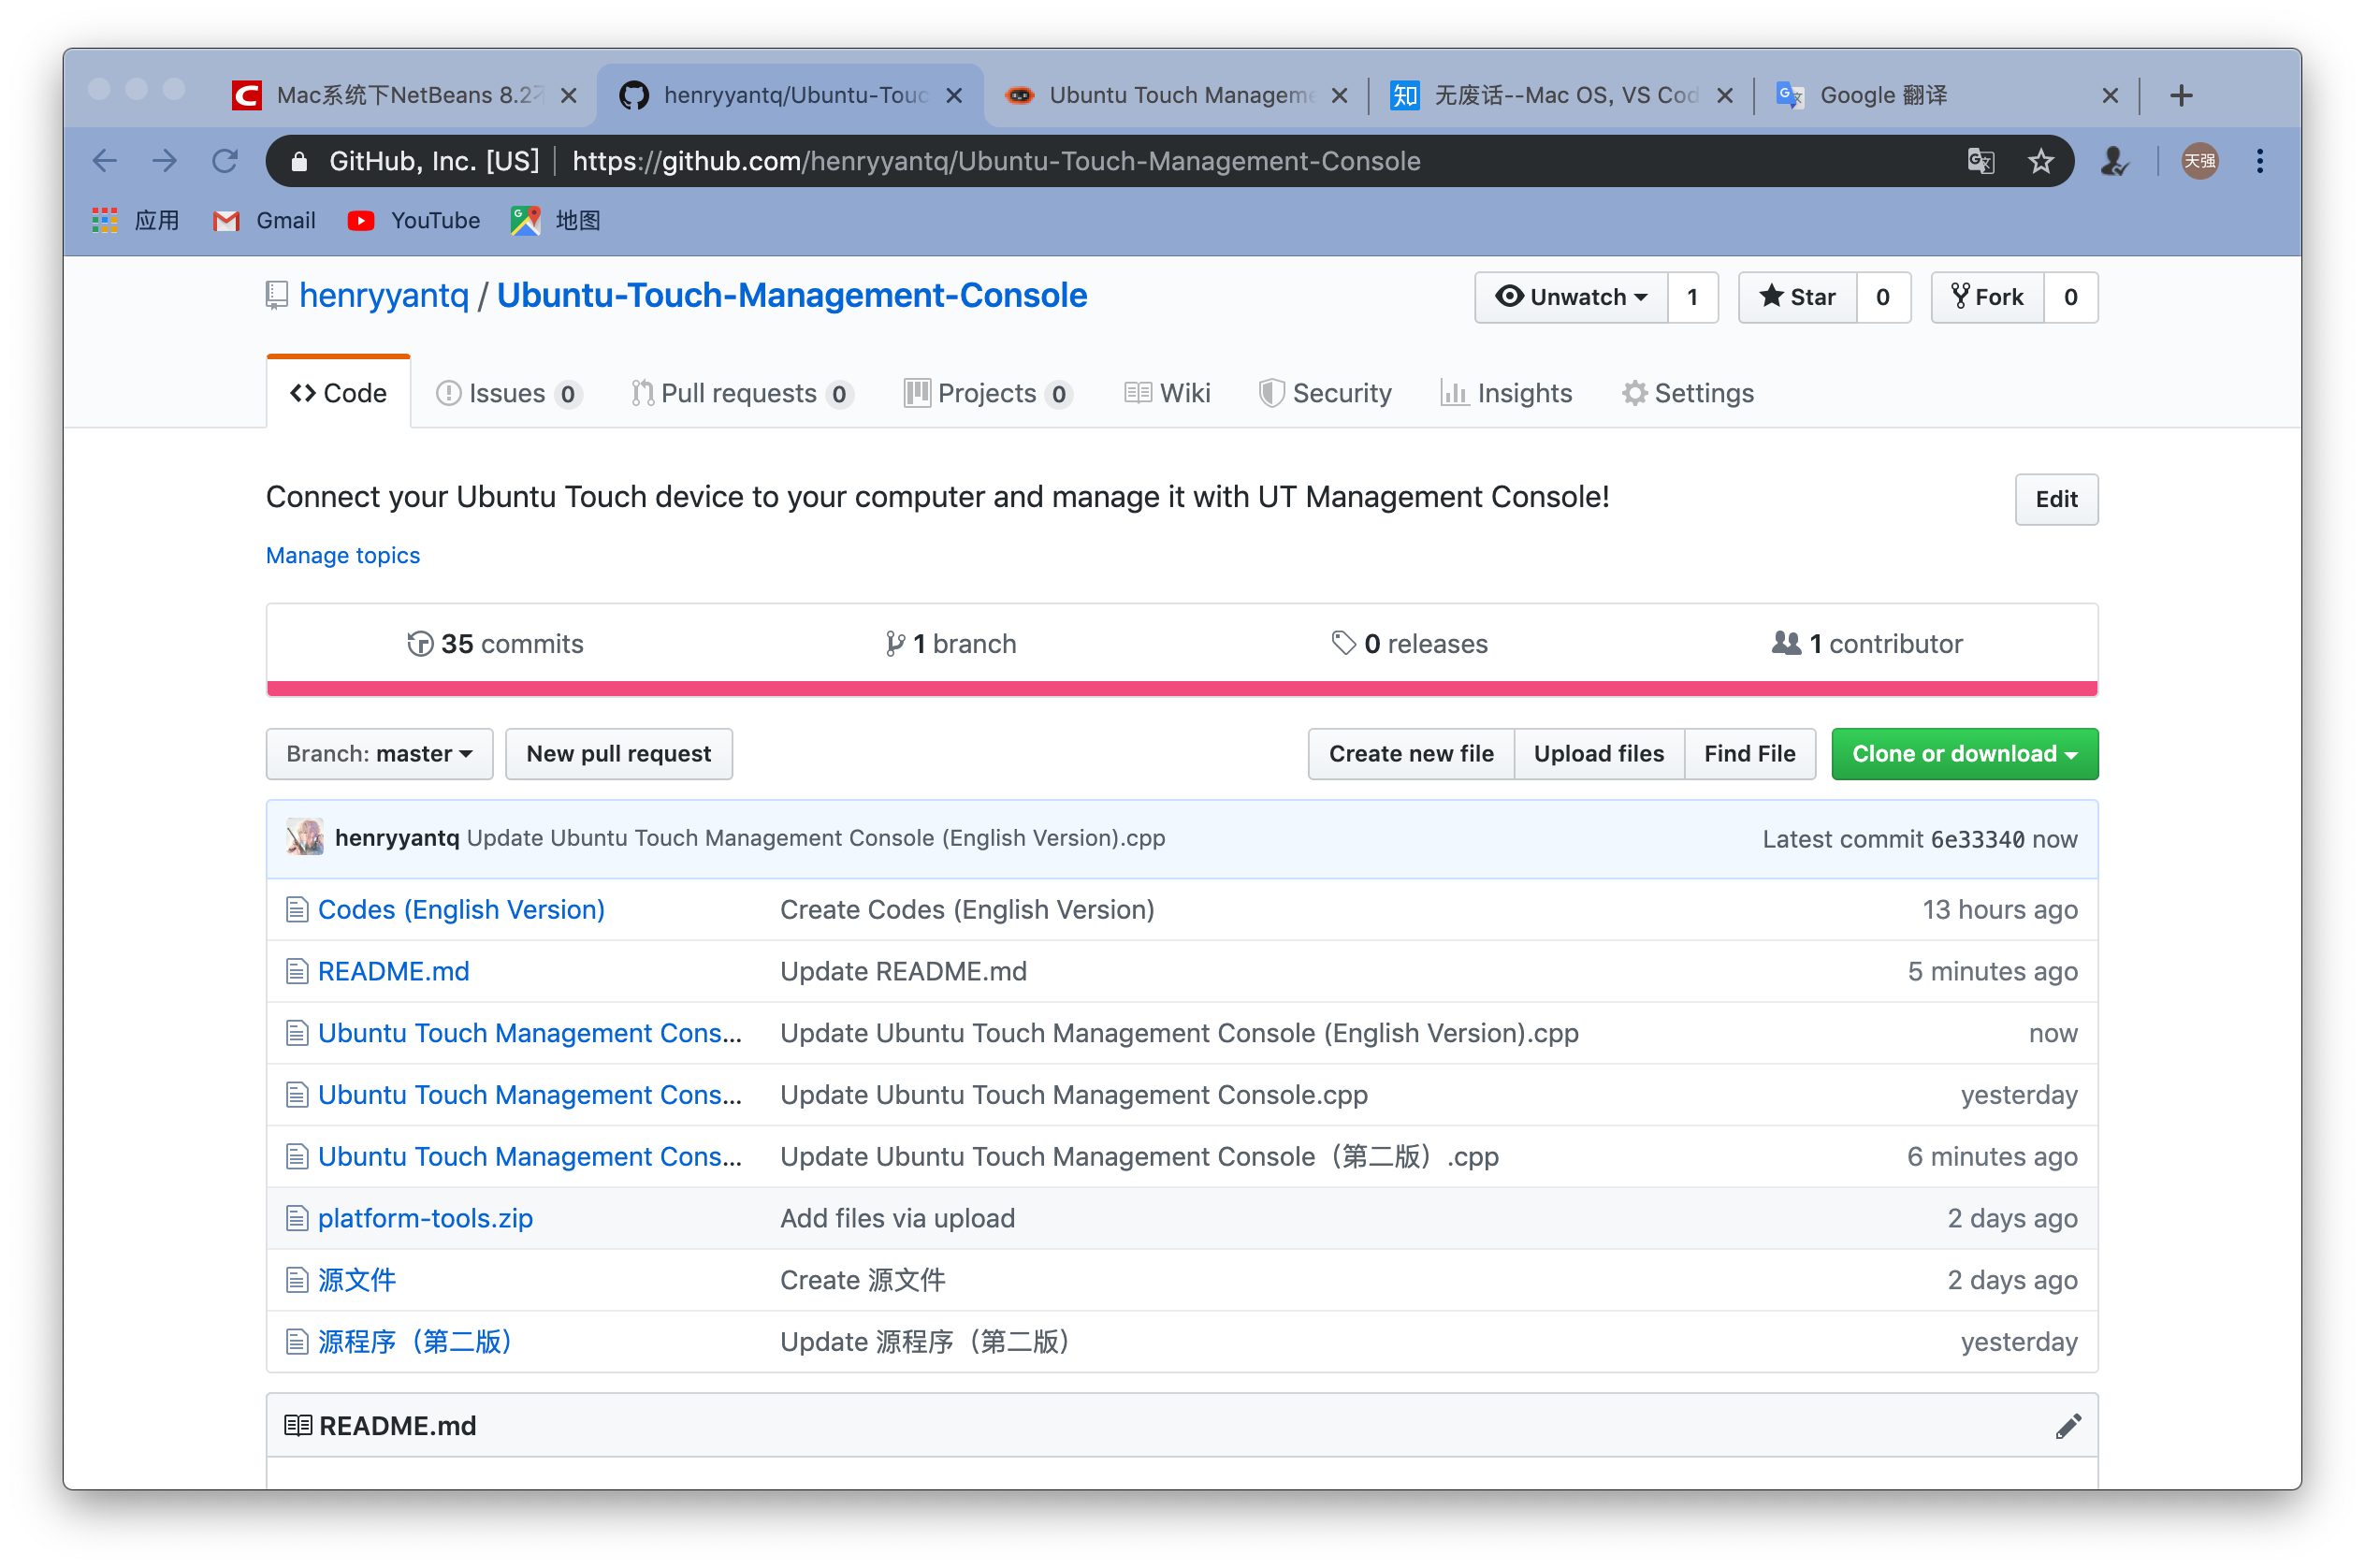The height and width of the screenshot is (1568, 2365).
Task: Edit README.md with the pencil icon
Action: pyautogui.click(x=2067, y=1425)
